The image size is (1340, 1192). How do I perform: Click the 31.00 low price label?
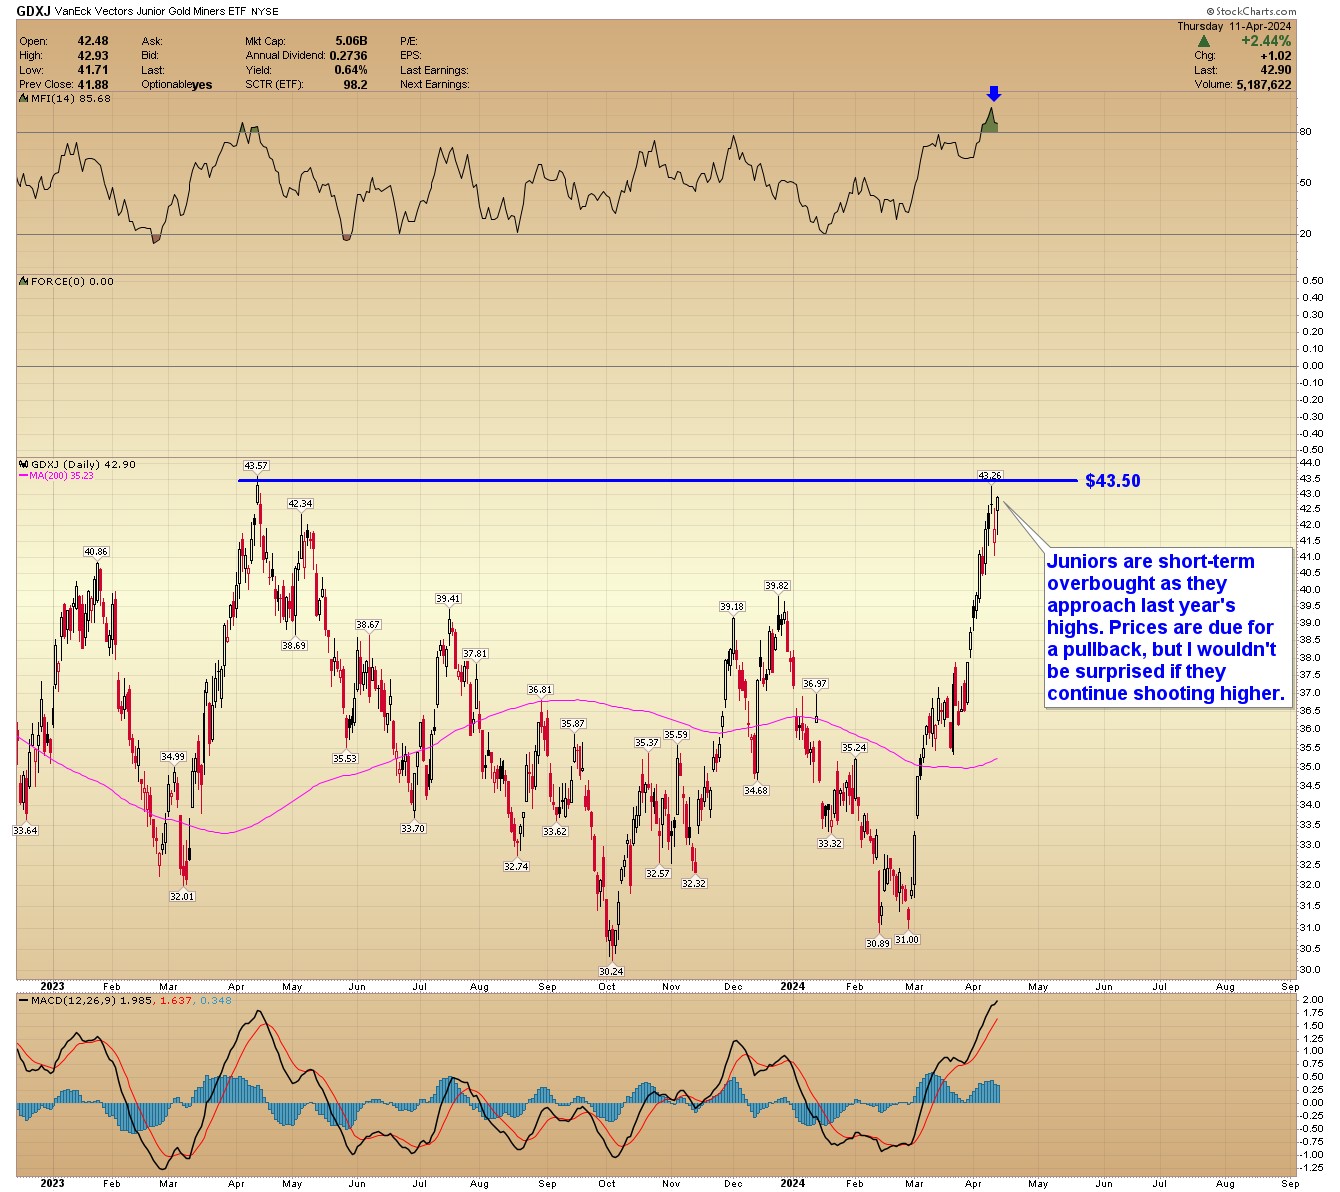click(x=907, y=940)
